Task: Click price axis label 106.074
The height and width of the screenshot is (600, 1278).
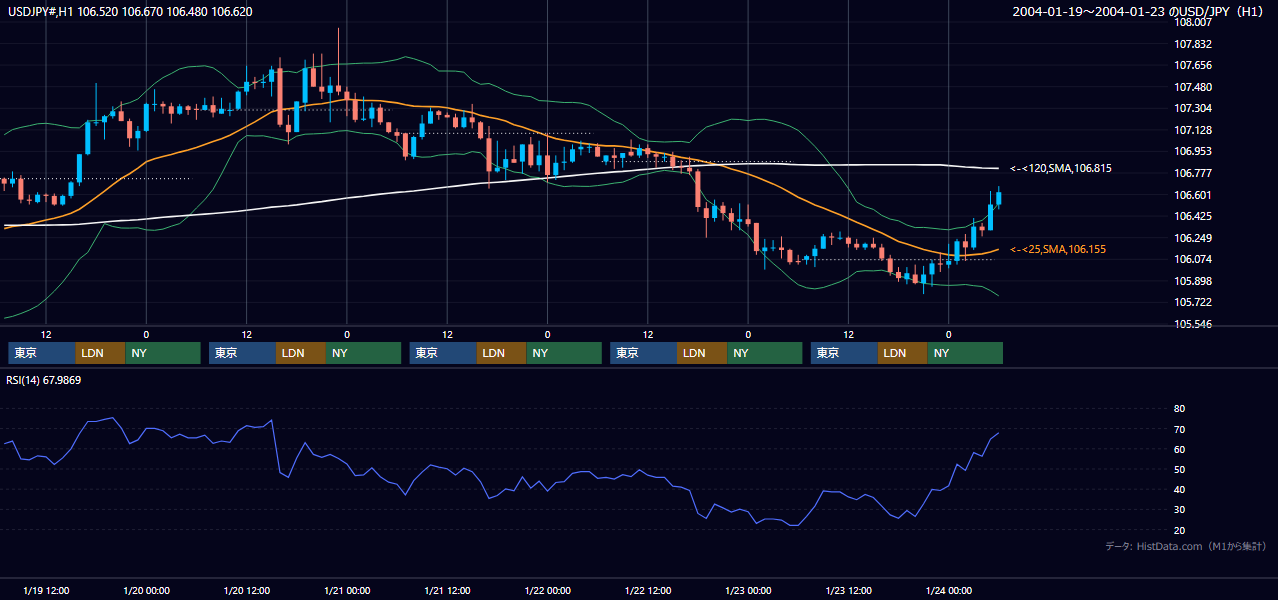Action: pyautogui.click(x=1193, y=259)
